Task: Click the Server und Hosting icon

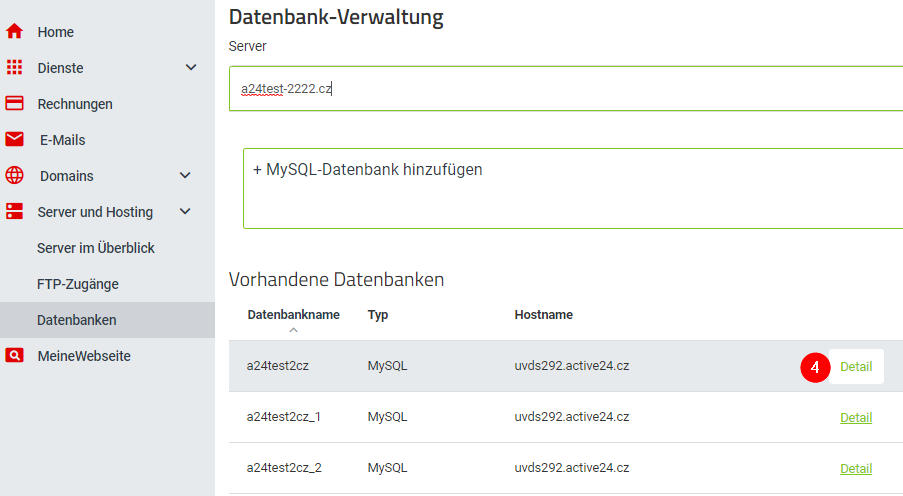Action: 14,211
